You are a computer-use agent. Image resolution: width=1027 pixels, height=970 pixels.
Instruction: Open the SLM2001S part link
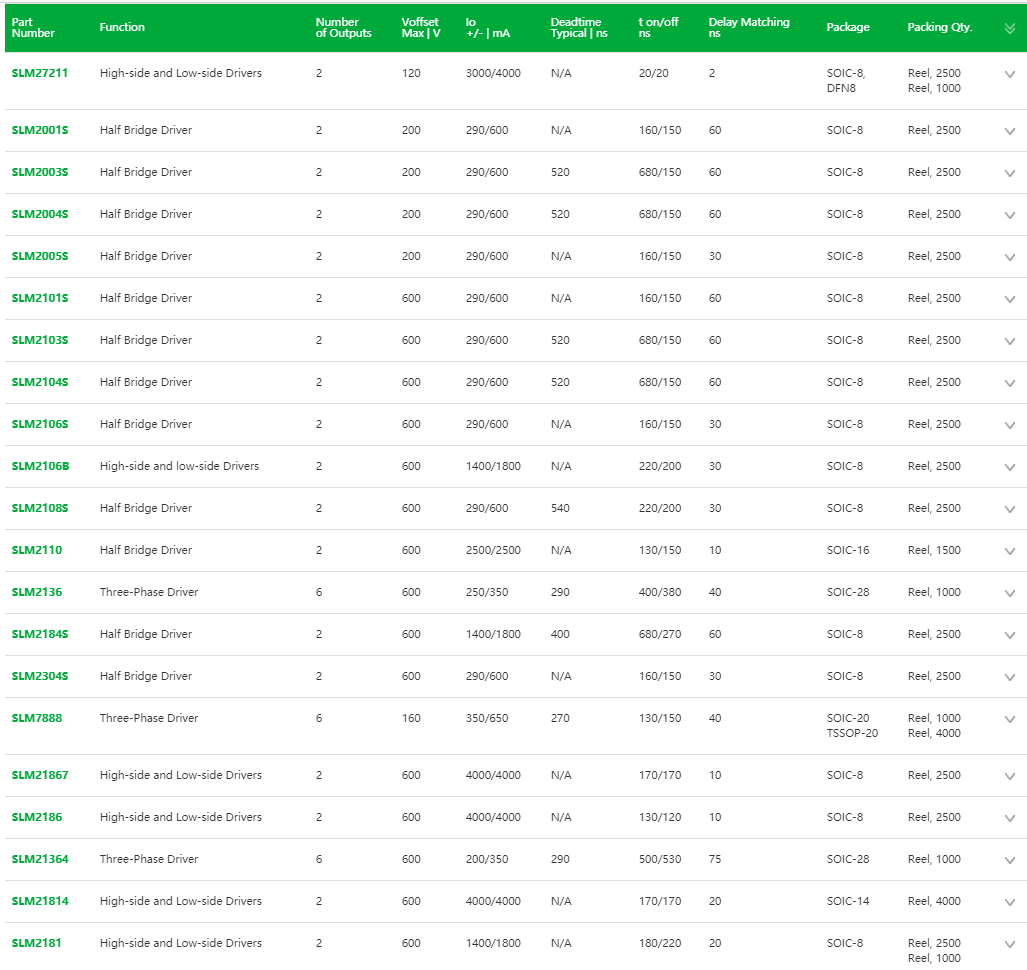39,130
